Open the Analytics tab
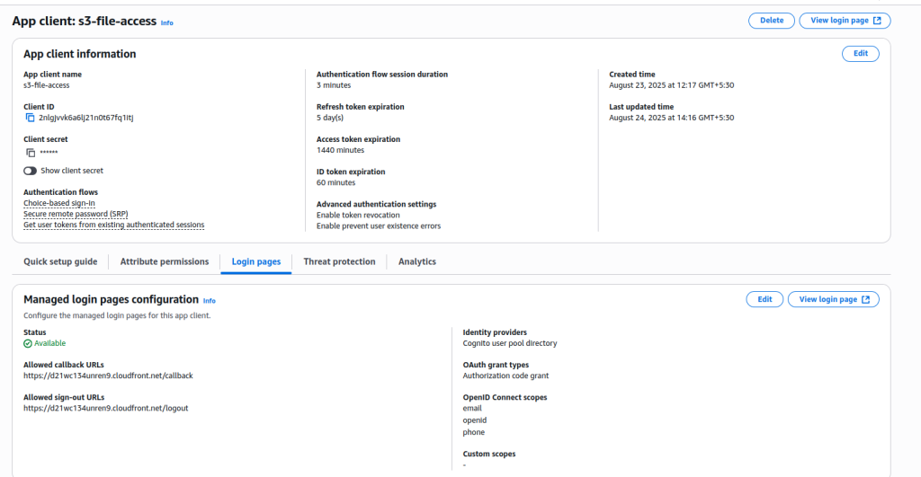This screenshot has height=477, width=921. pyautogui.click(x=417, y=261)
